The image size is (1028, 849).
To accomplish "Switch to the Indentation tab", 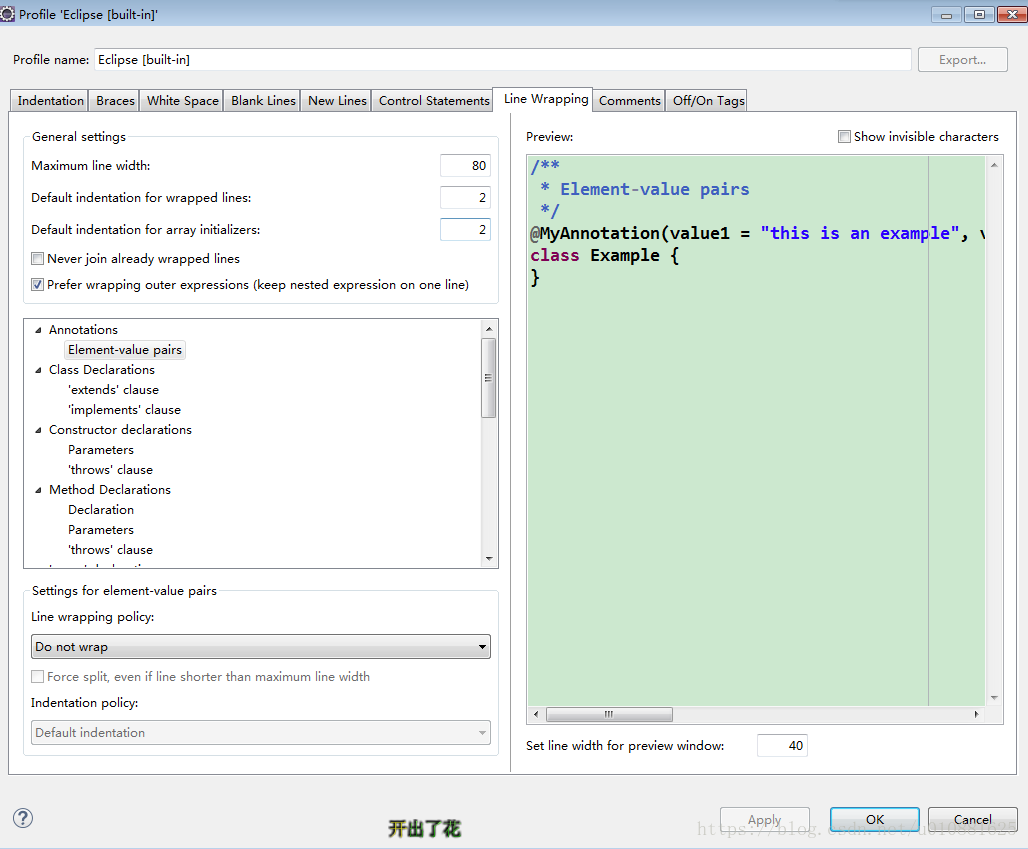I will [x=50, y=100].
